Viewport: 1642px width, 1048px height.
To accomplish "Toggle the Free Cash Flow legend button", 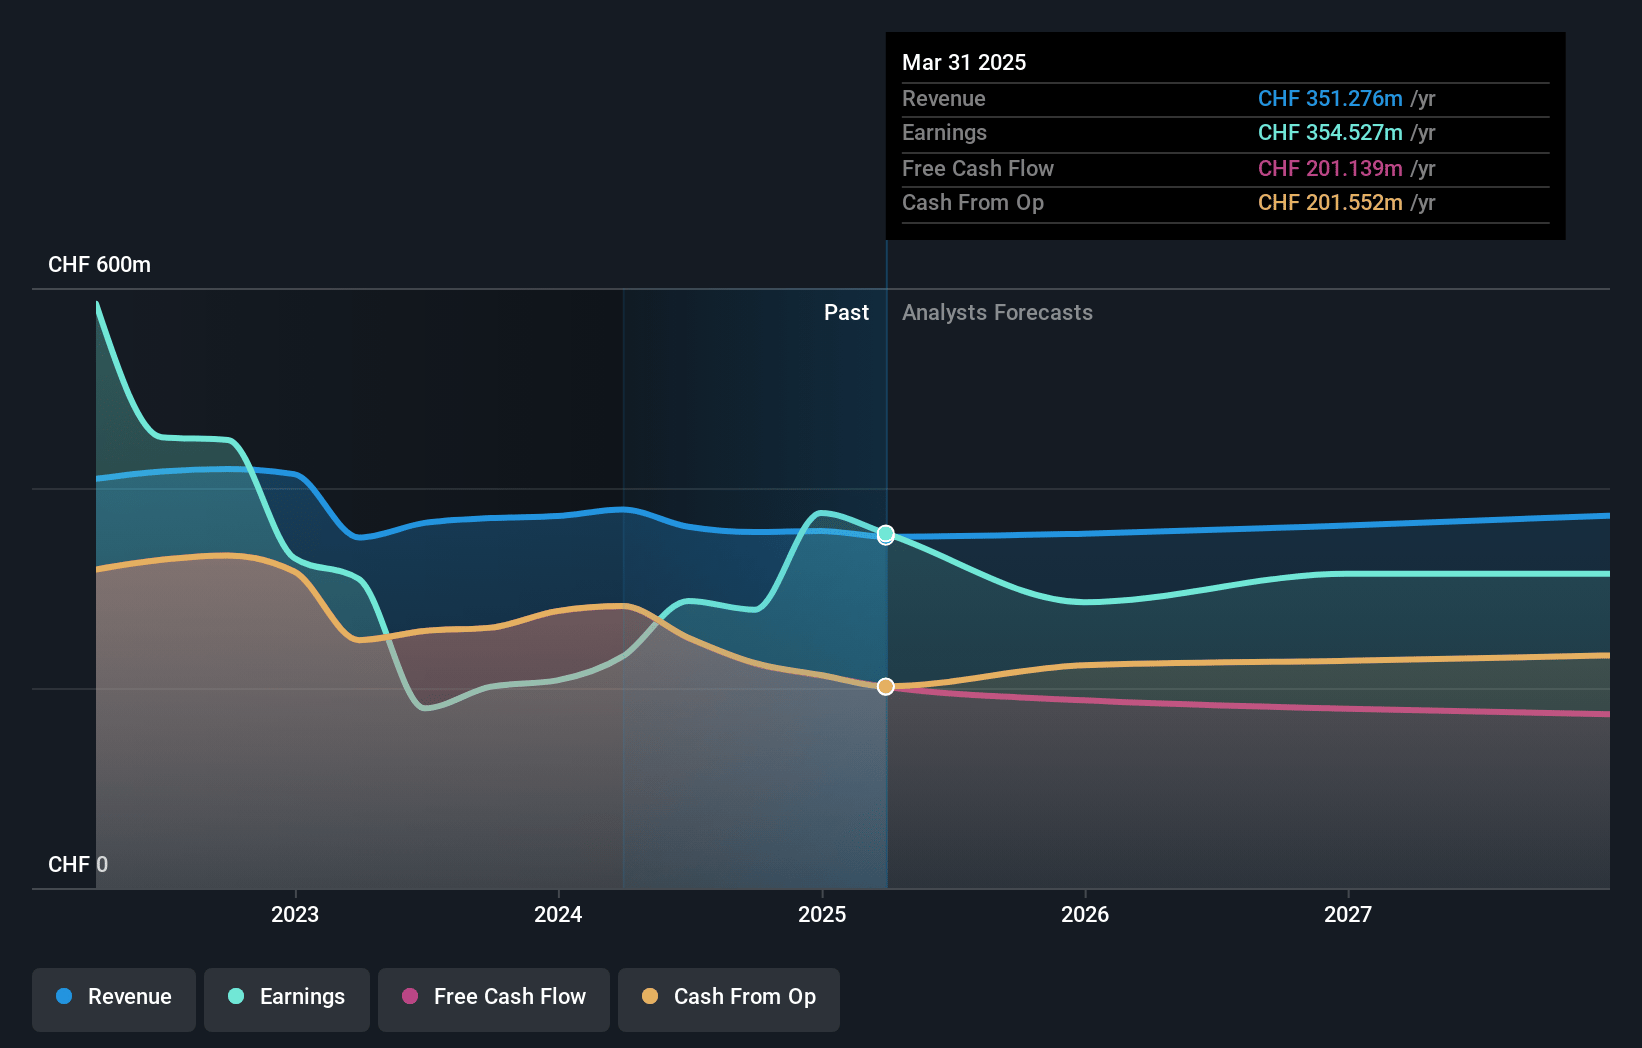I will pyautogui.click(x=494, y=999).
